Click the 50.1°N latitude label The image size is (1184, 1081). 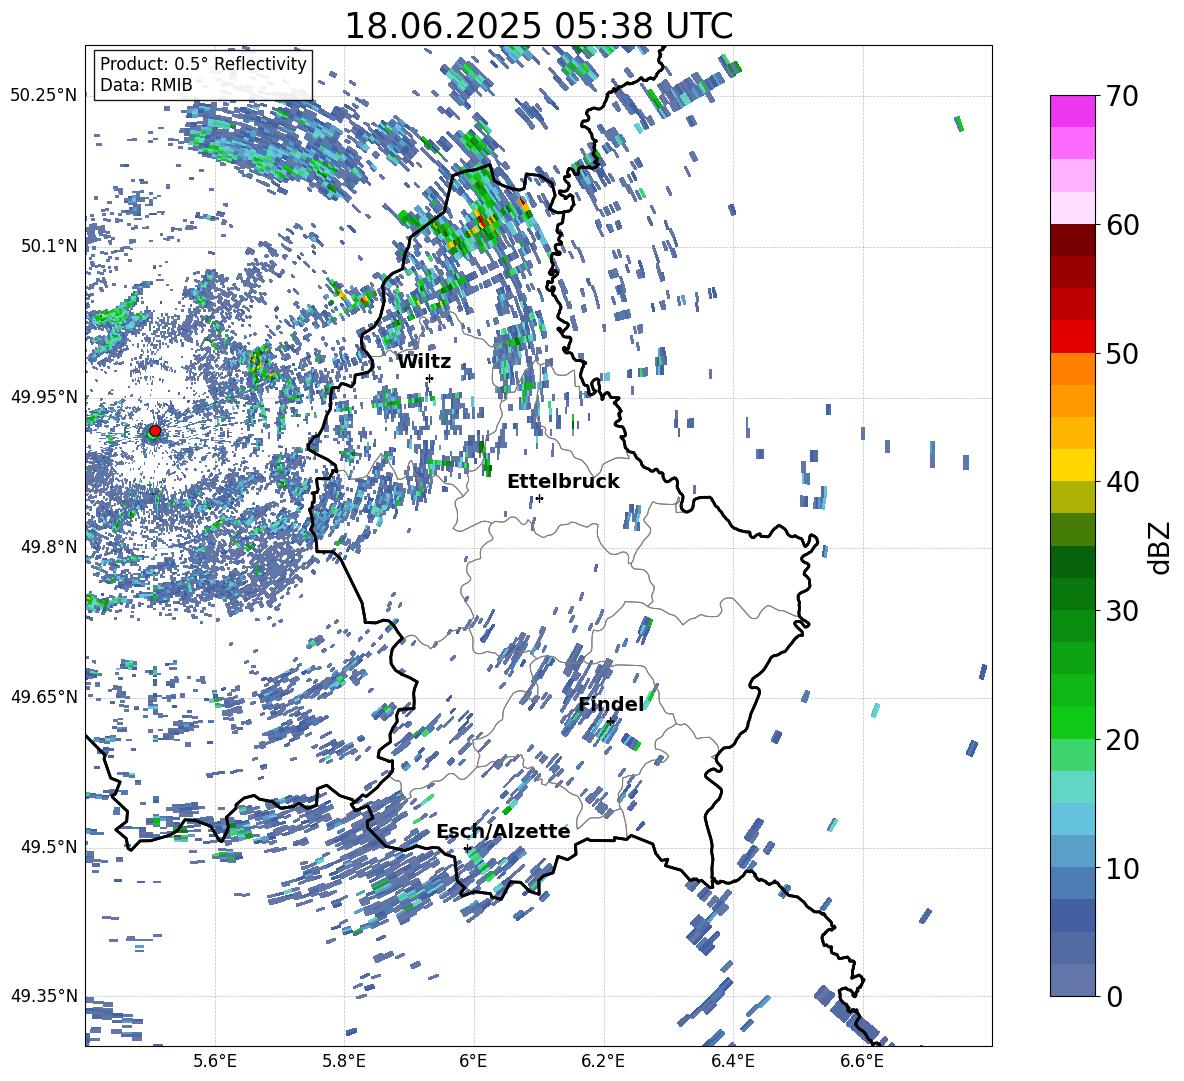point(48,246)
